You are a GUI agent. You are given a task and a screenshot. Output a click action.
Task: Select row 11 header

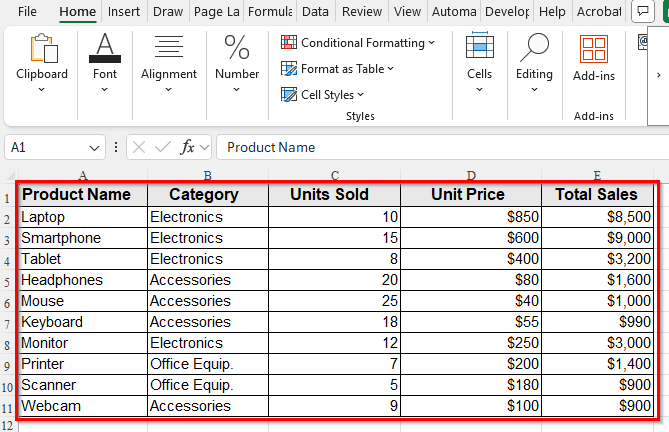click(7, 408)
